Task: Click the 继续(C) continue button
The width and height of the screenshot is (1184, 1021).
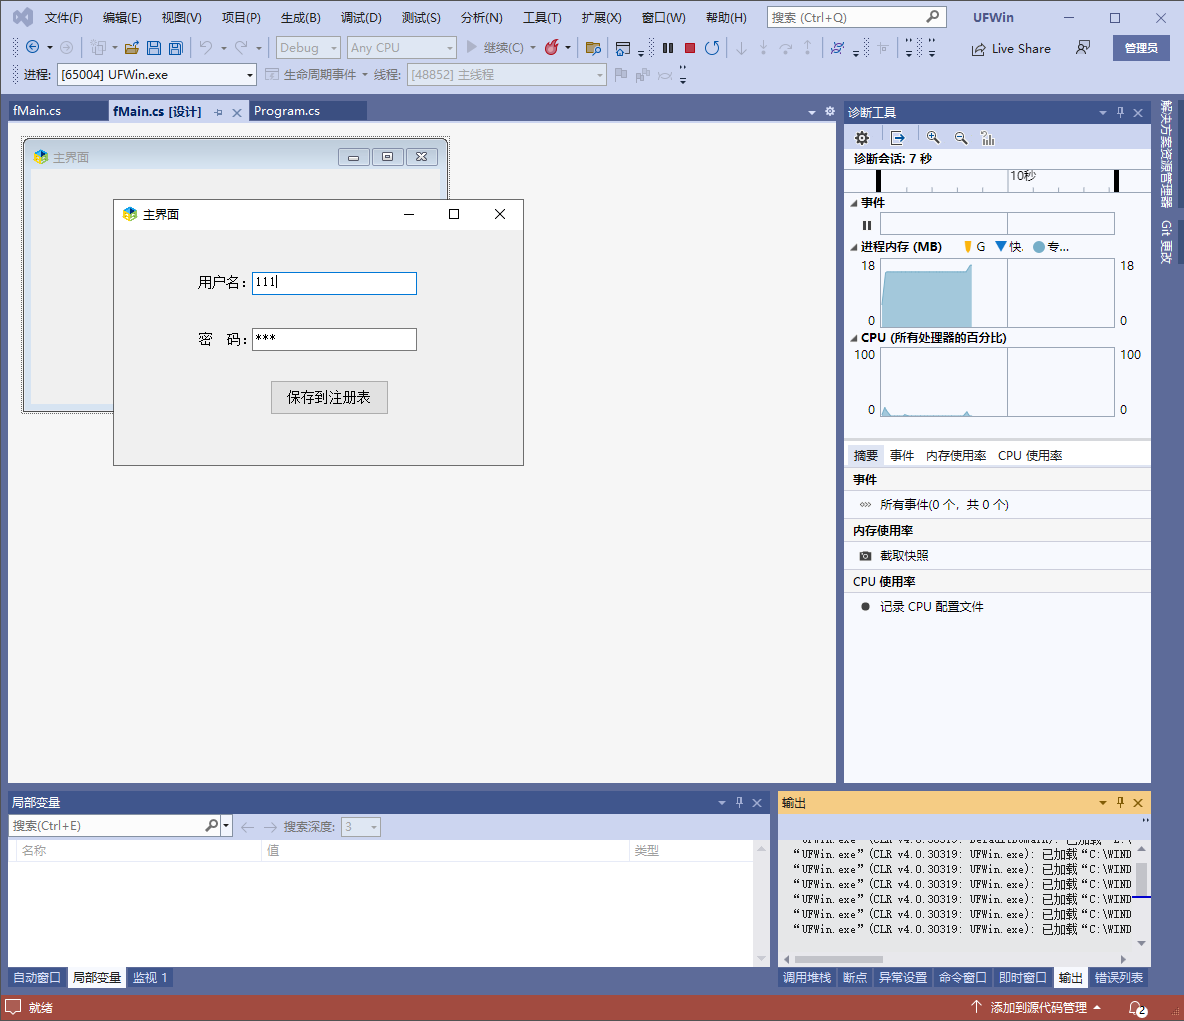Action: (495, 48)
